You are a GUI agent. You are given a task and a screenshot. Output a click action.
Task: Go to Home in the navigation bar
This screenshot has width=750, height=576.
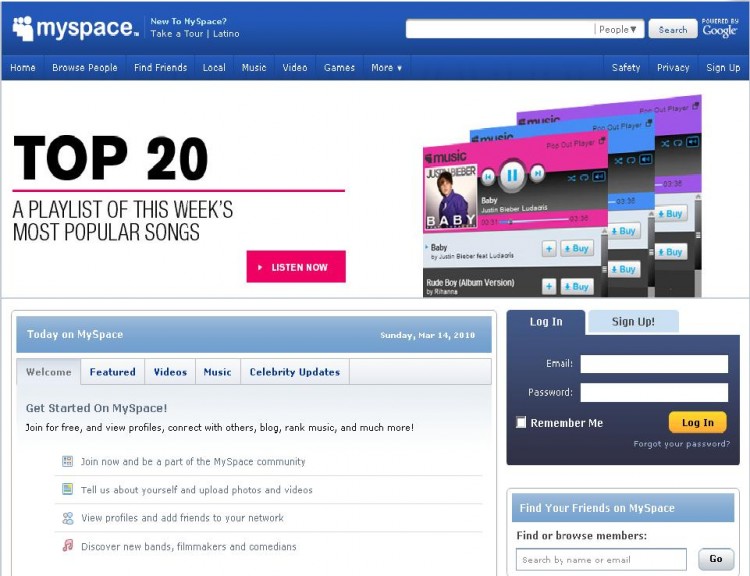click(23, 68)
